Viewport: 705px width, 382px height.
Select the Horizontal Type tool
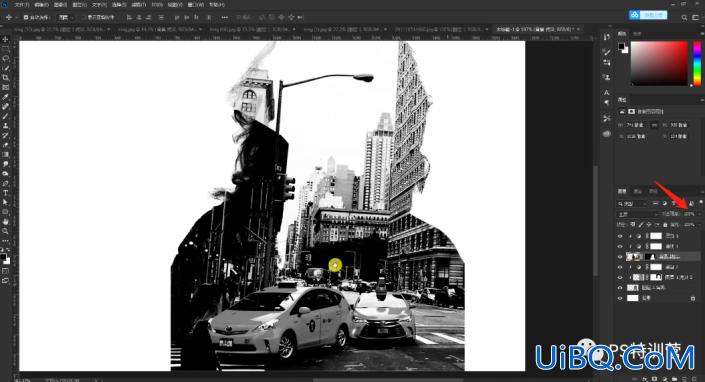point(5,193)
